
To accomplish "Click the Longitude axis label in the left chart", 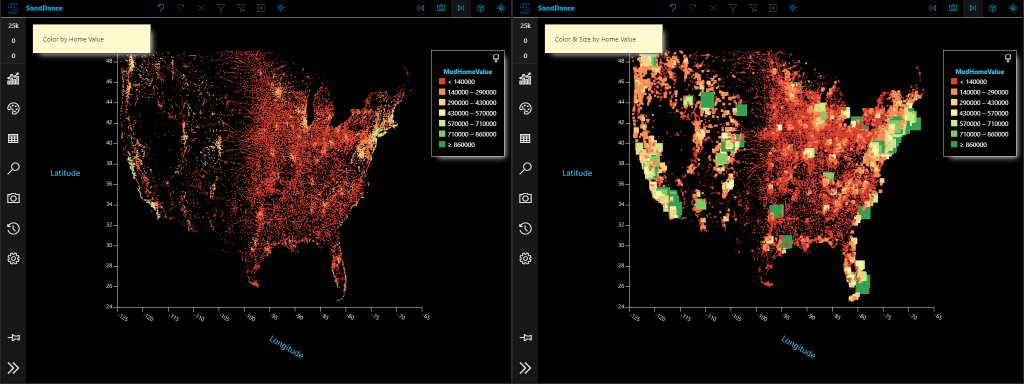I will tap(287, 347).
